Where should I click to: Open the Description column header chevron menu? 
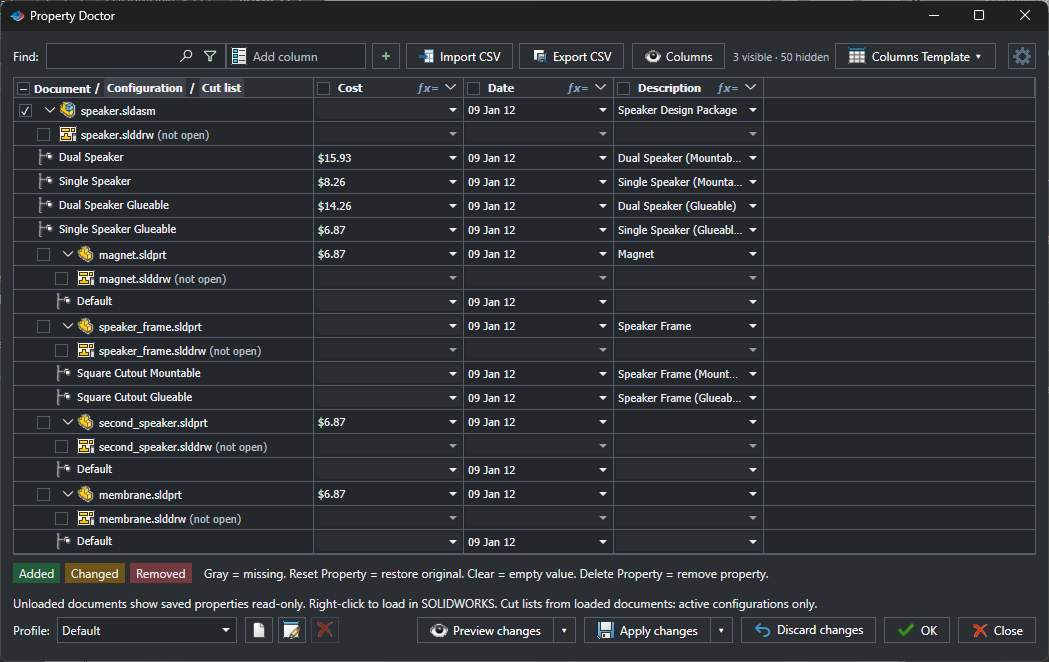[x=750, y=88]
